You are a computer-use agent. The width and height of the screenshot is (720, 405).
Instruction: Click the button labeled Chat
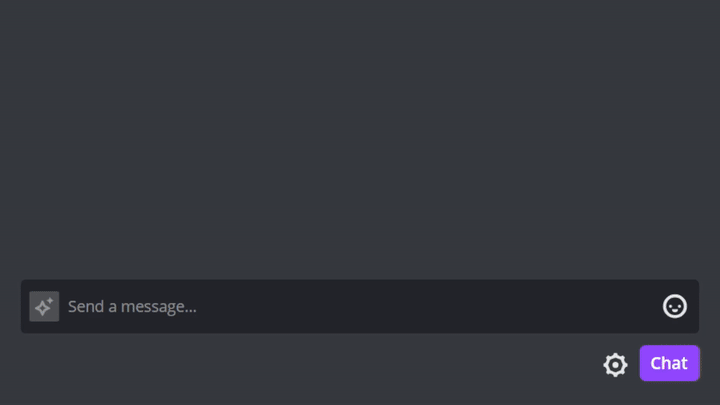tap(669, 363)
